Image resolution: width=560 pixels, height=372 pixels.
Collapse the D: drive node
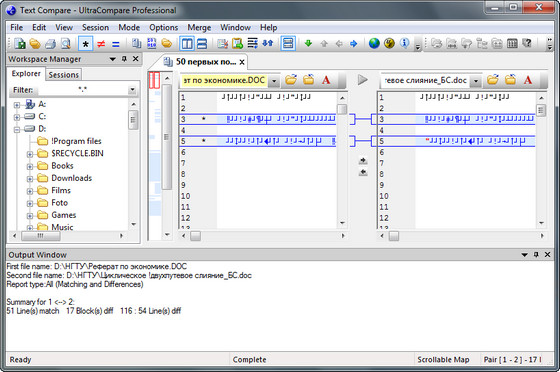click(16, 130)
